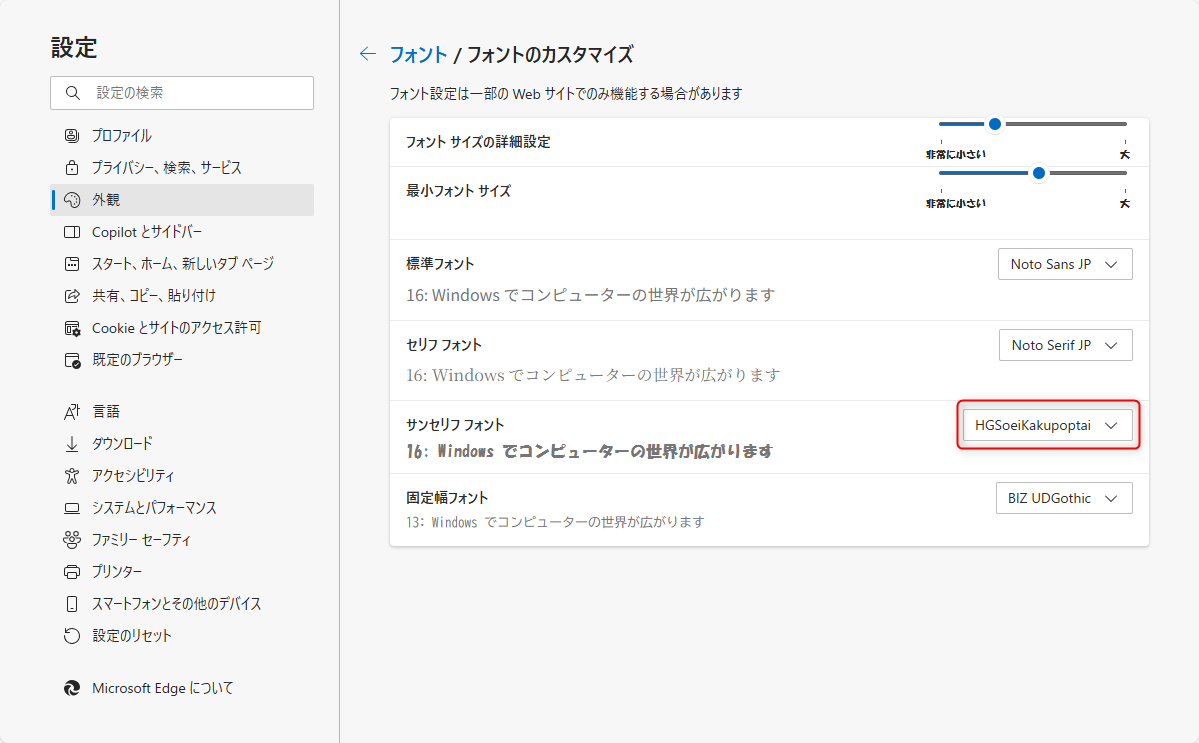Image resolution: width=1199 pixels, height=743 pixels.
Task: Click the lock icon for プライバシー、検索、サービス
Action: (72, 167)
